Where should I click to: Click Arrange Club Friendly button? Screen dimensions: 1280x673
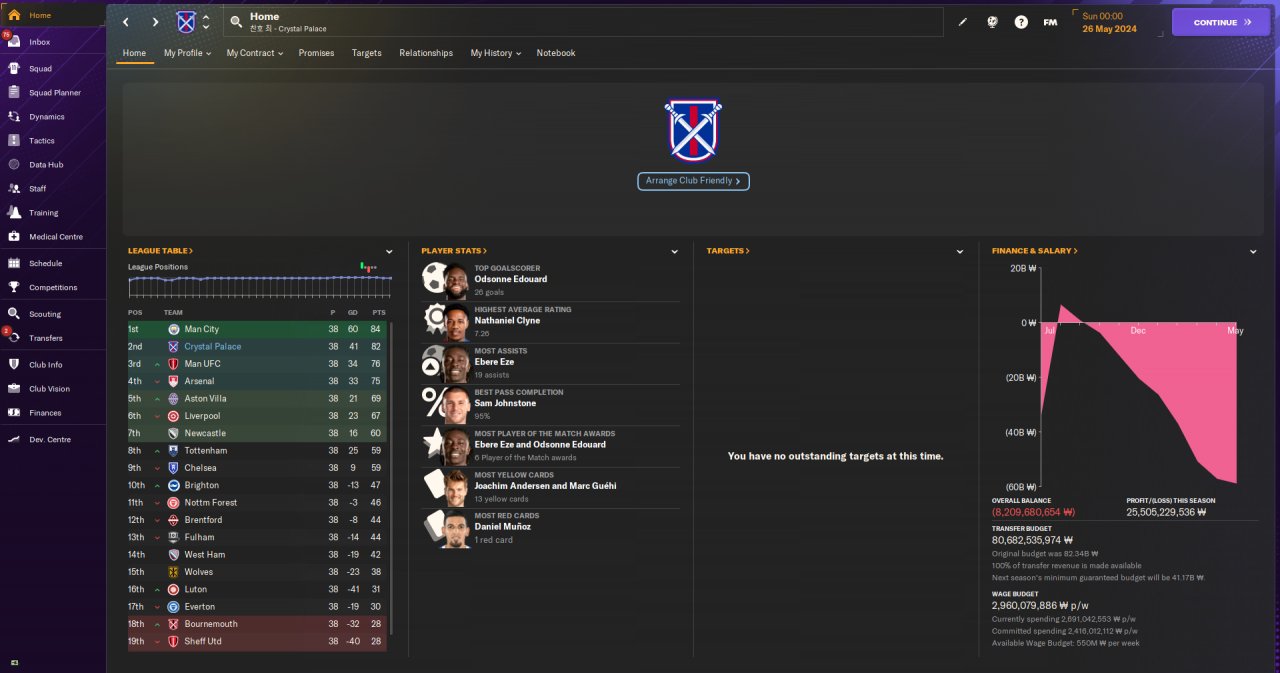click(x=693, y=181)
